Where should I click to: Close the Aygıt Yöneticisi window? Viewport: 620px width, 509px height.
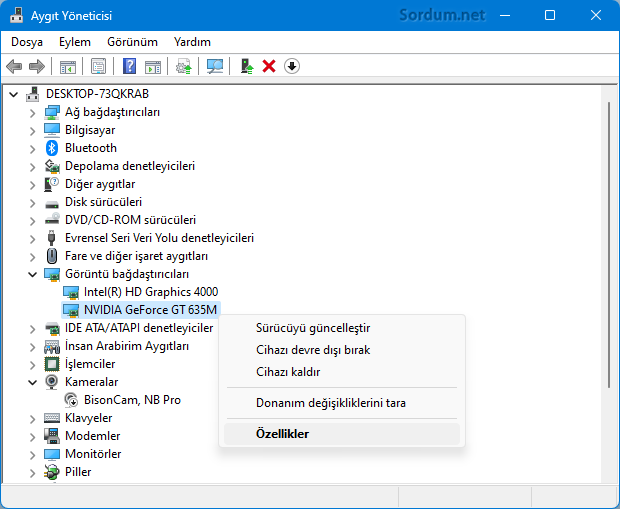tap(595, 15)
